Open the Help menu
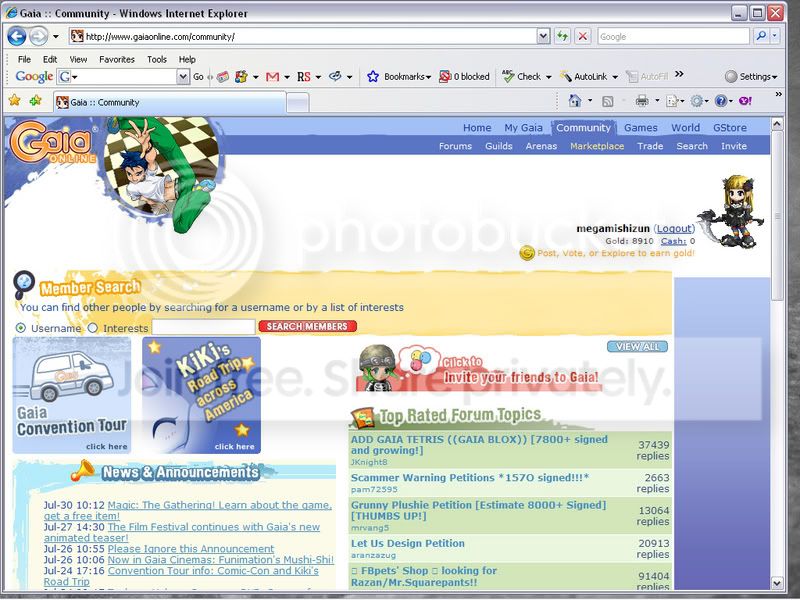This screenshot has height=600, width=800. pos(187,59)
